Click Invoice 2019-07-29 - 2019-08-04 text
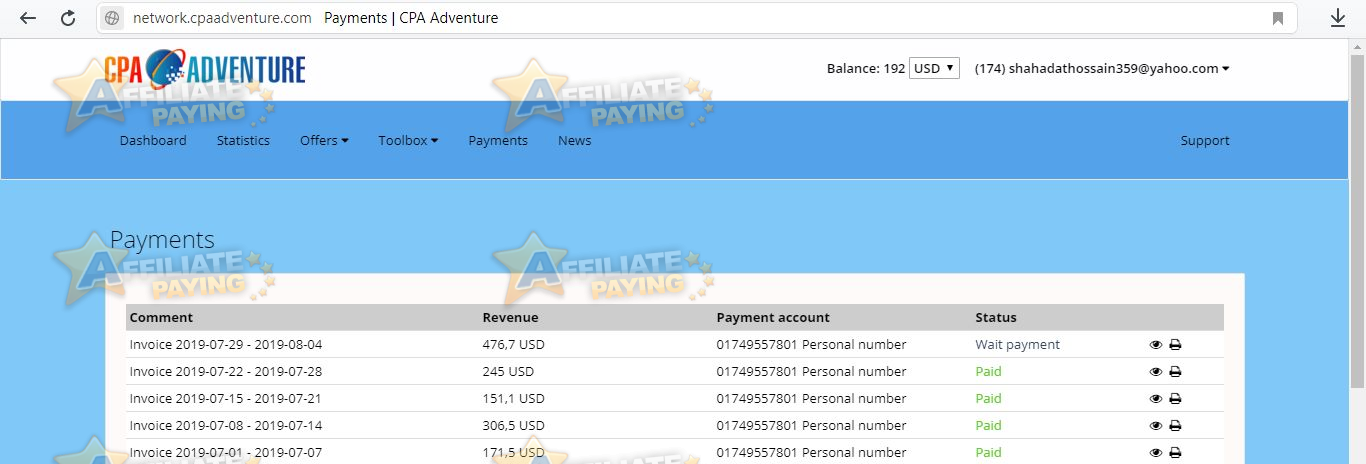This screenshot has width=1366, height=464. (226, 345)
